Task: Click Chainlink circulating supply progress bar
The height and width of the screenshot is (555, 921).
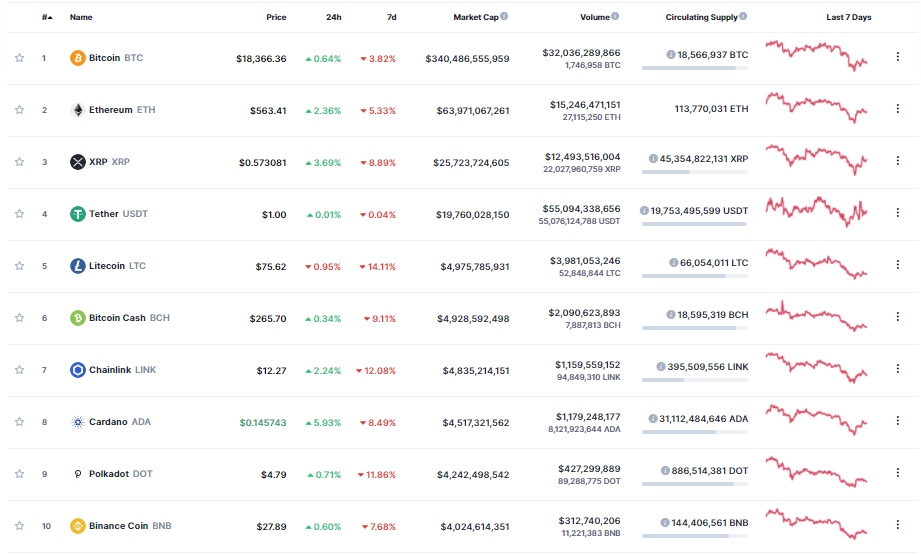Action: coord(695,380)
